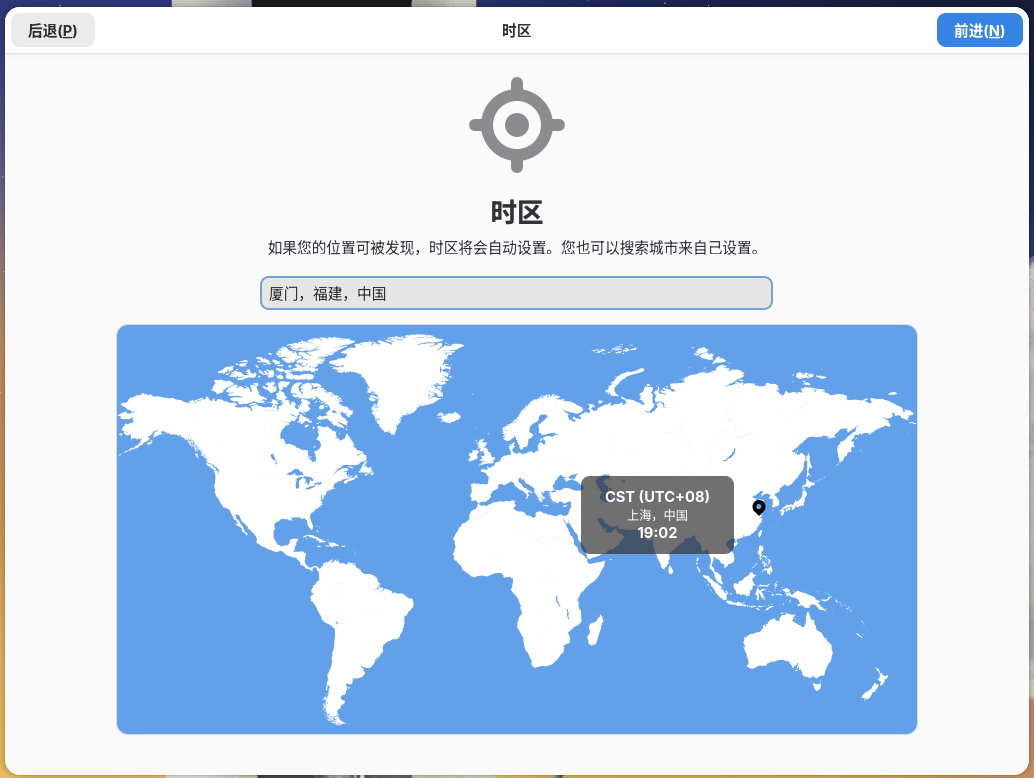Click the 上海，中国 text in the map tooltip
Viewport: 1034px width, 778px height.
coord(657,516)
